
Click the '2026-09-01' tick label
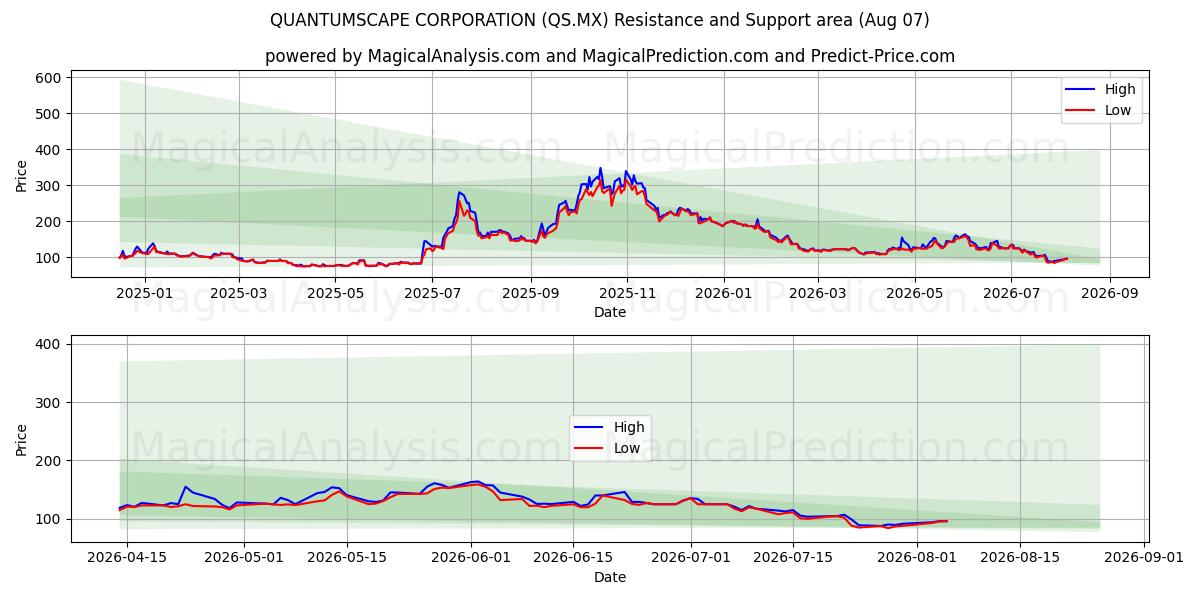(x=1145, y=558)
